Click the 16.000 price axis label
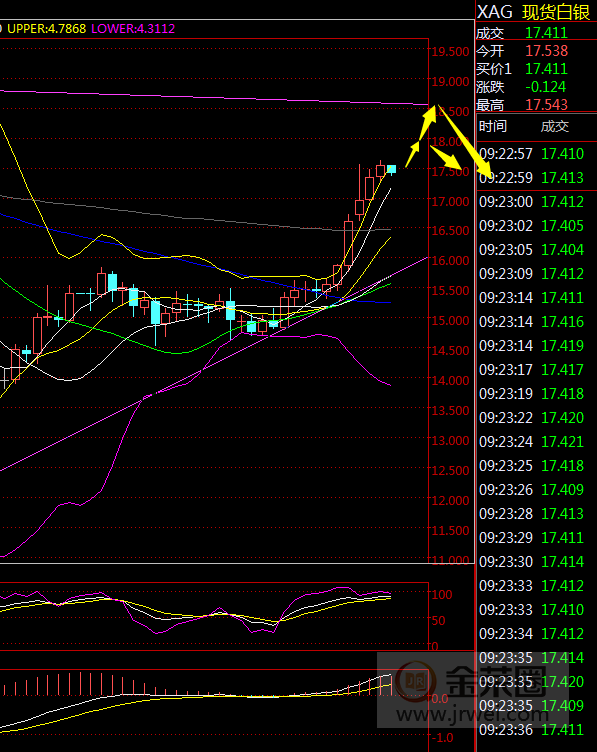The height and width of the screenshot is (752, 597). point(450,261)
